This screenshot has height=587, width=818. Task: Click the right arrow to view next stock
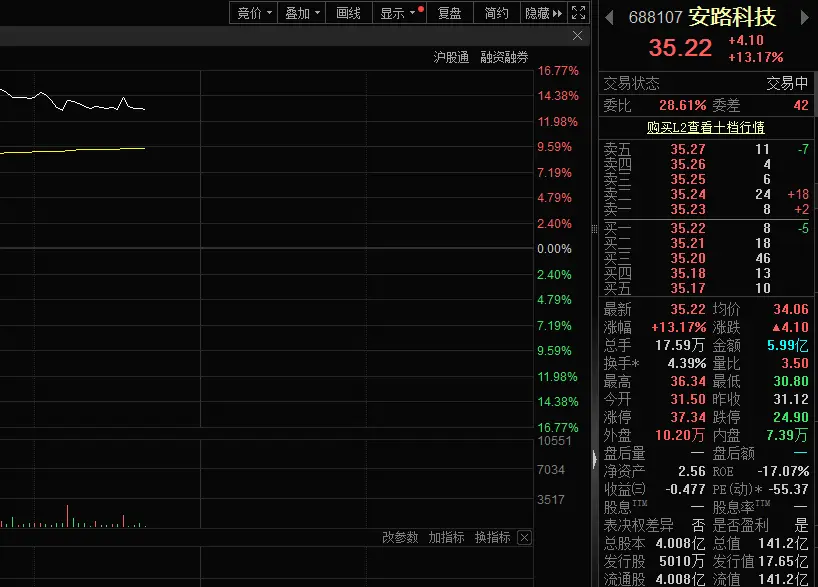tap(806, 17)
